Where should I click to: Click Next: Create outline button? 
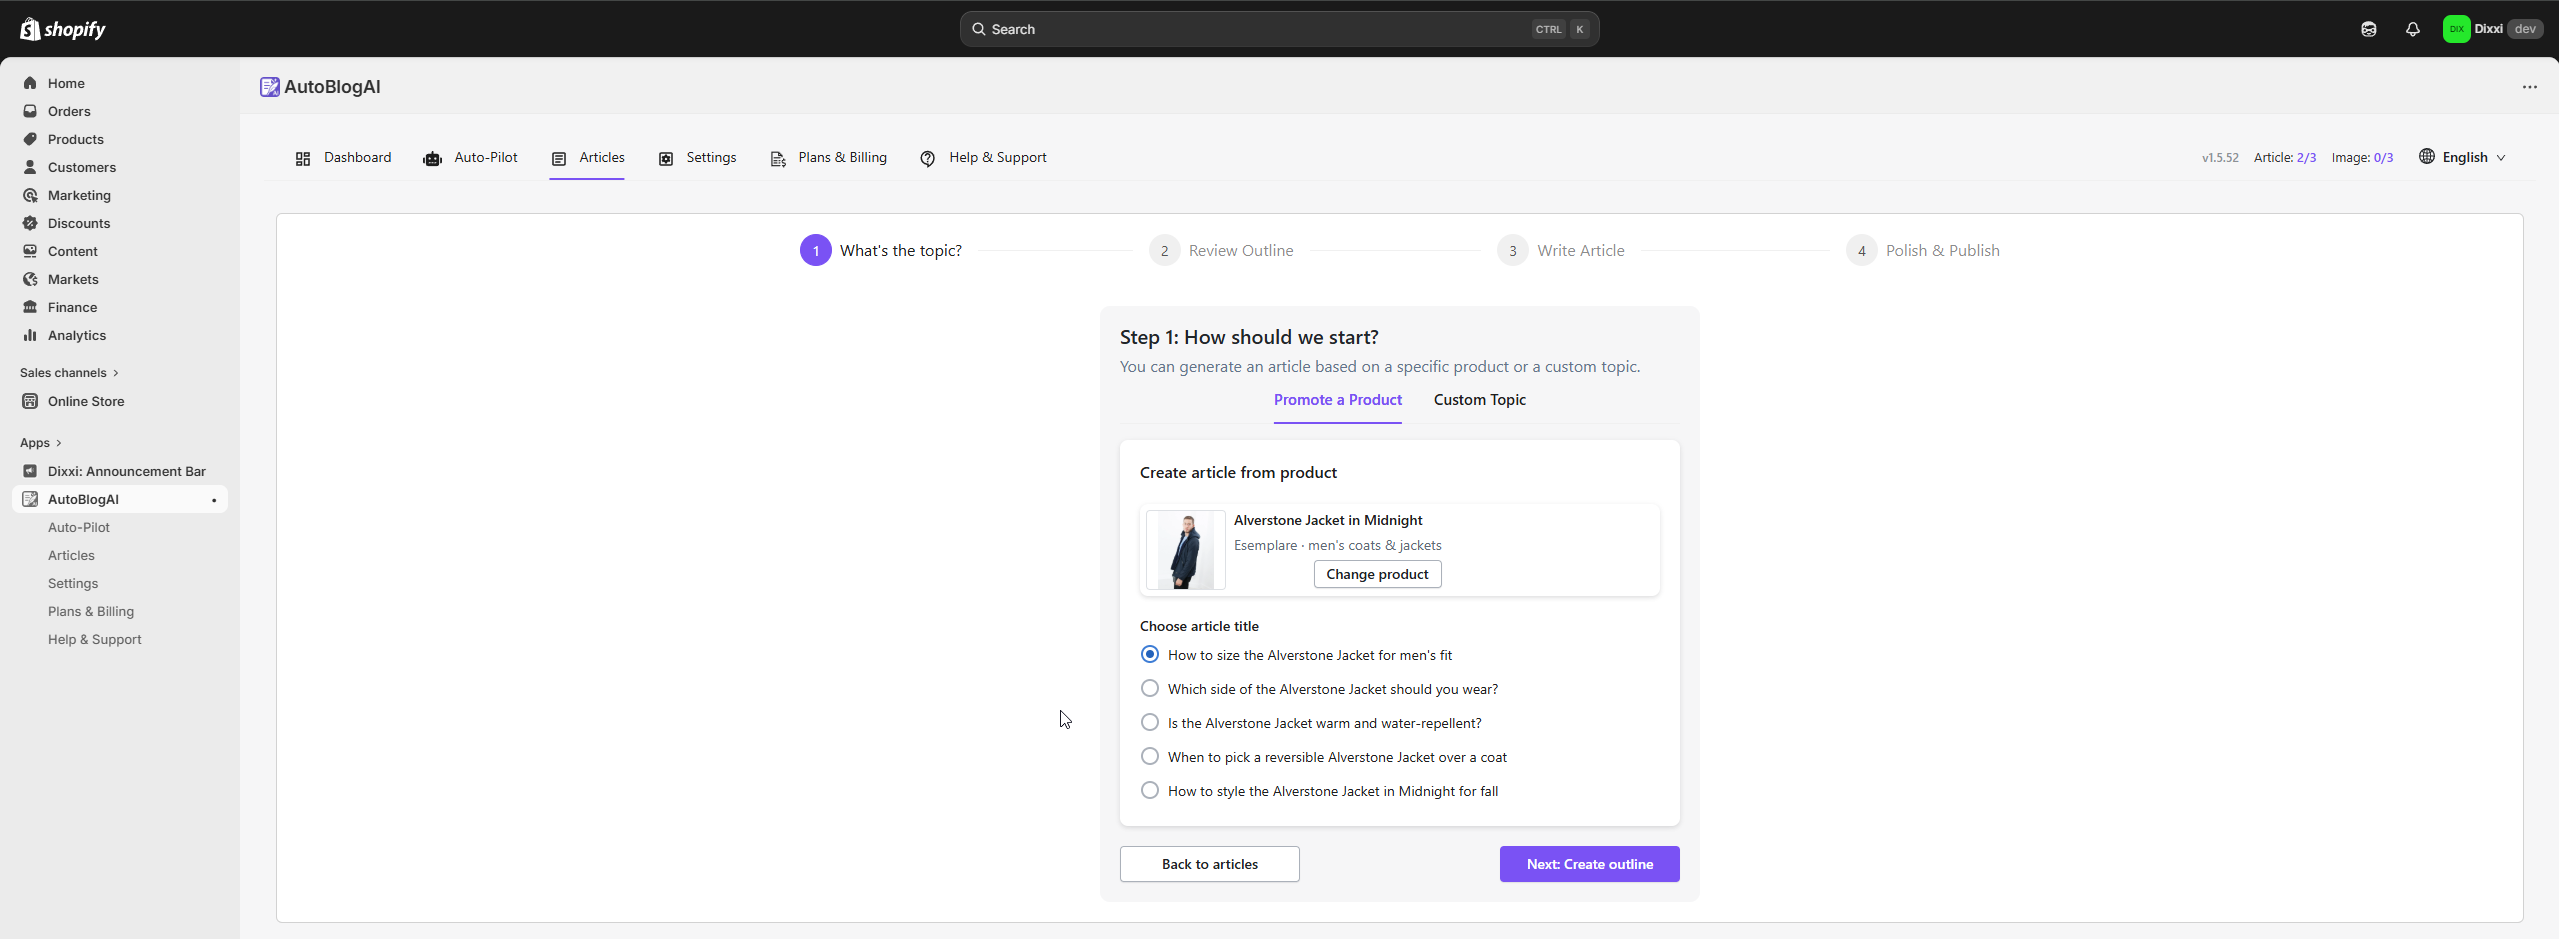point(1589,864)
